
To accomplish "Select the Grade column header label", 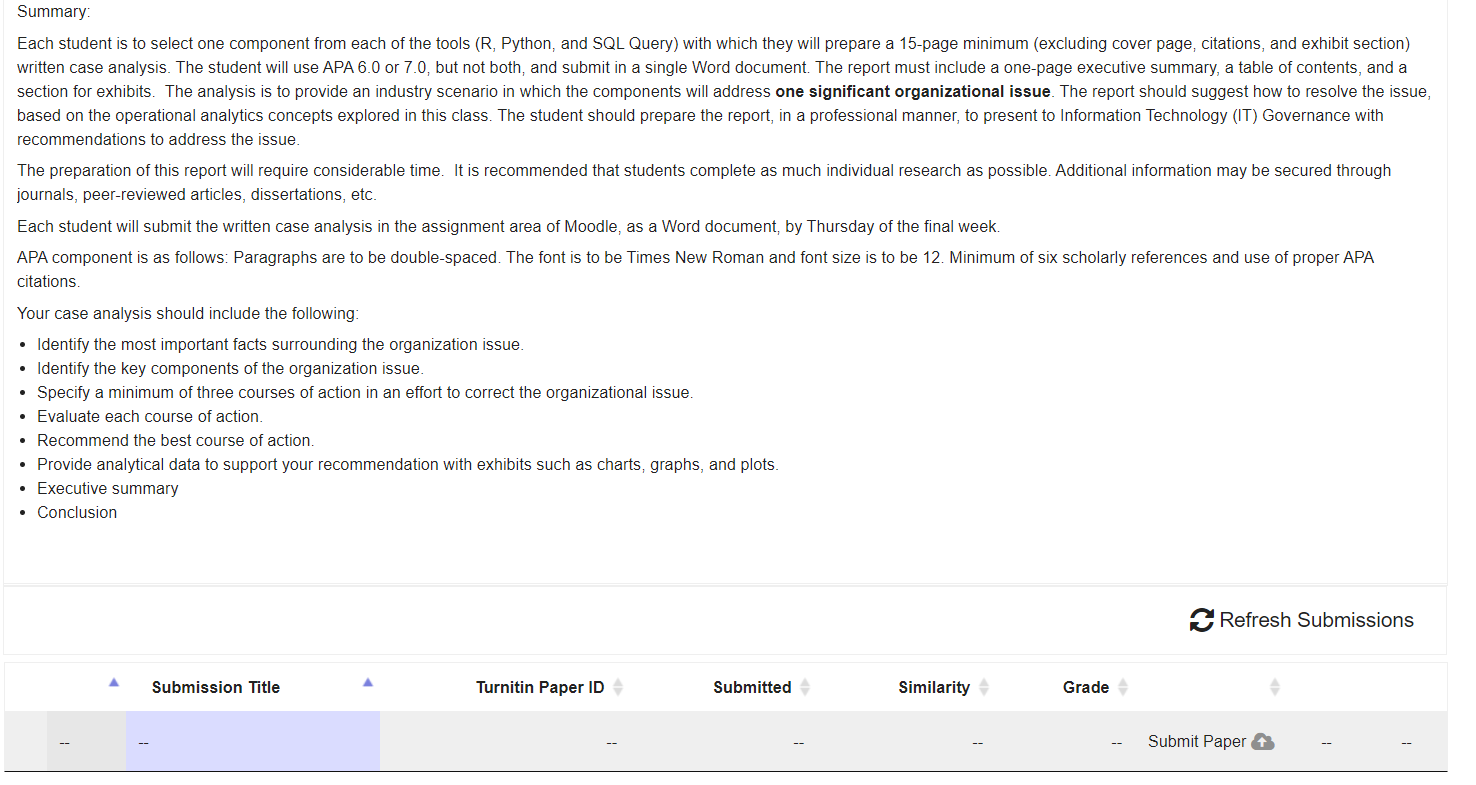I will tap(1086, 687).
